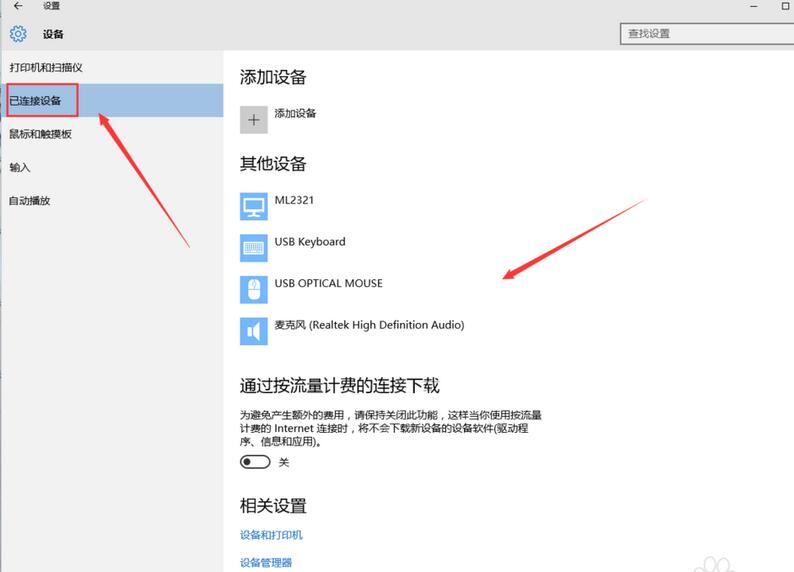Click the USB OPTICAL MOUSE icon
The image size is (794, 572).
[x=254, y=290]
